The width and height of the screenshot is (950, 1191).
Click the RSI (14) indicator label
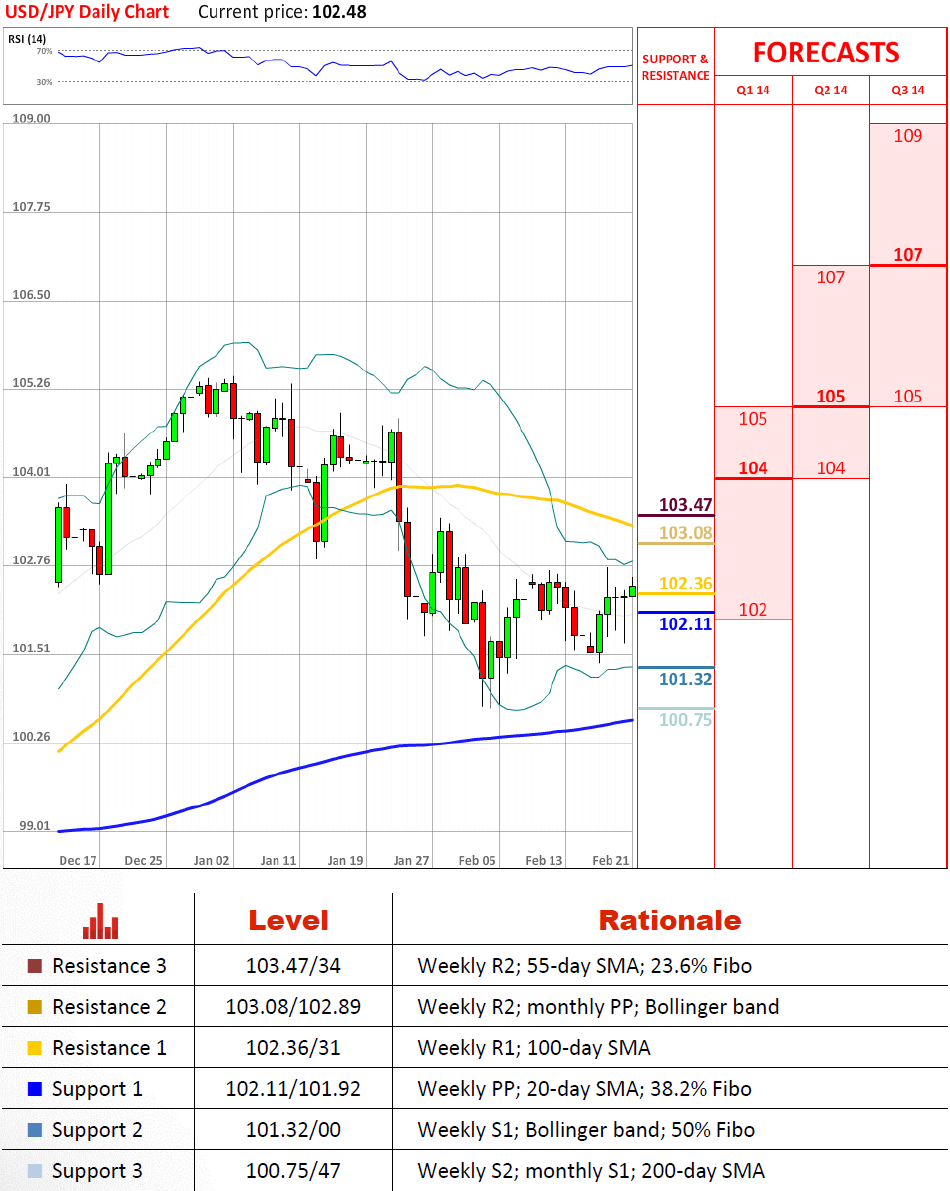coord(25,40)
